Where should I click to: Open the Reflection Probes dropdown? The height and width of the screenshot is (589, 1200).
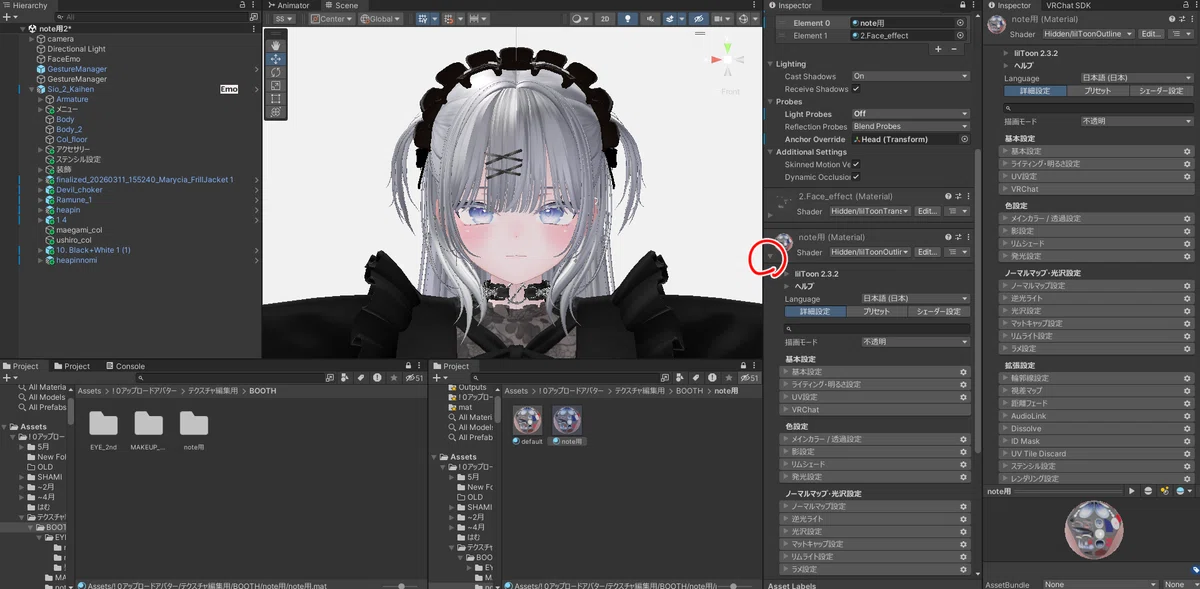tap(910, 127)
